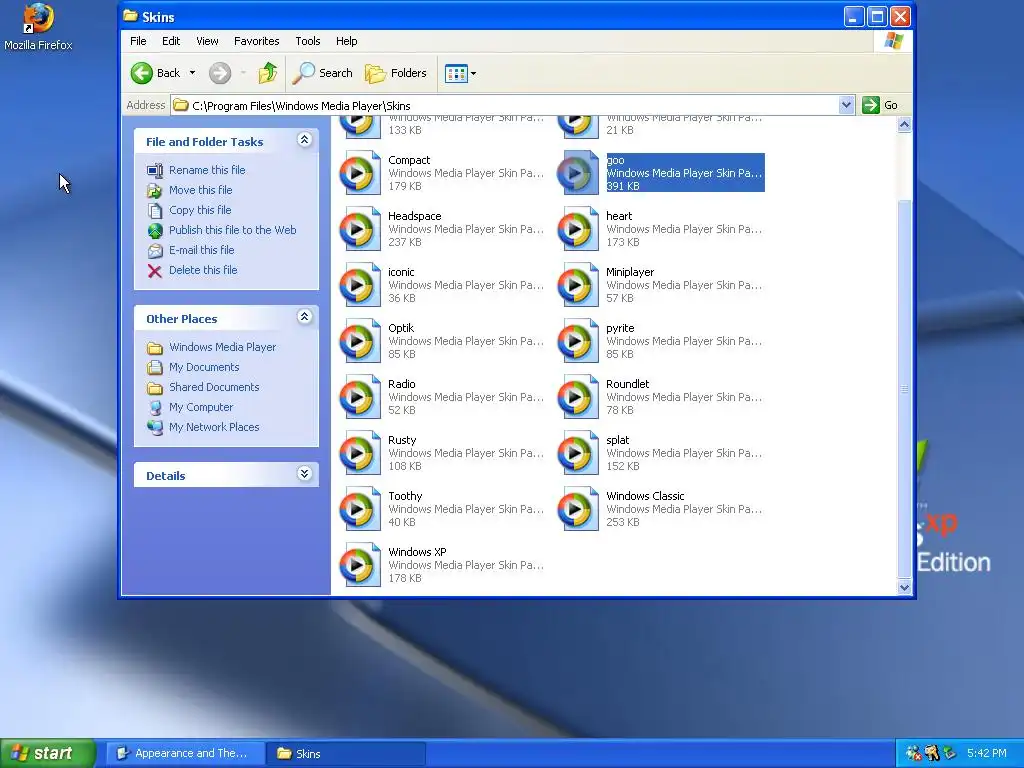Viewport: 1024px width, 768px height.
Task: Collapse the Other Places panel
Action: (304, 317)
